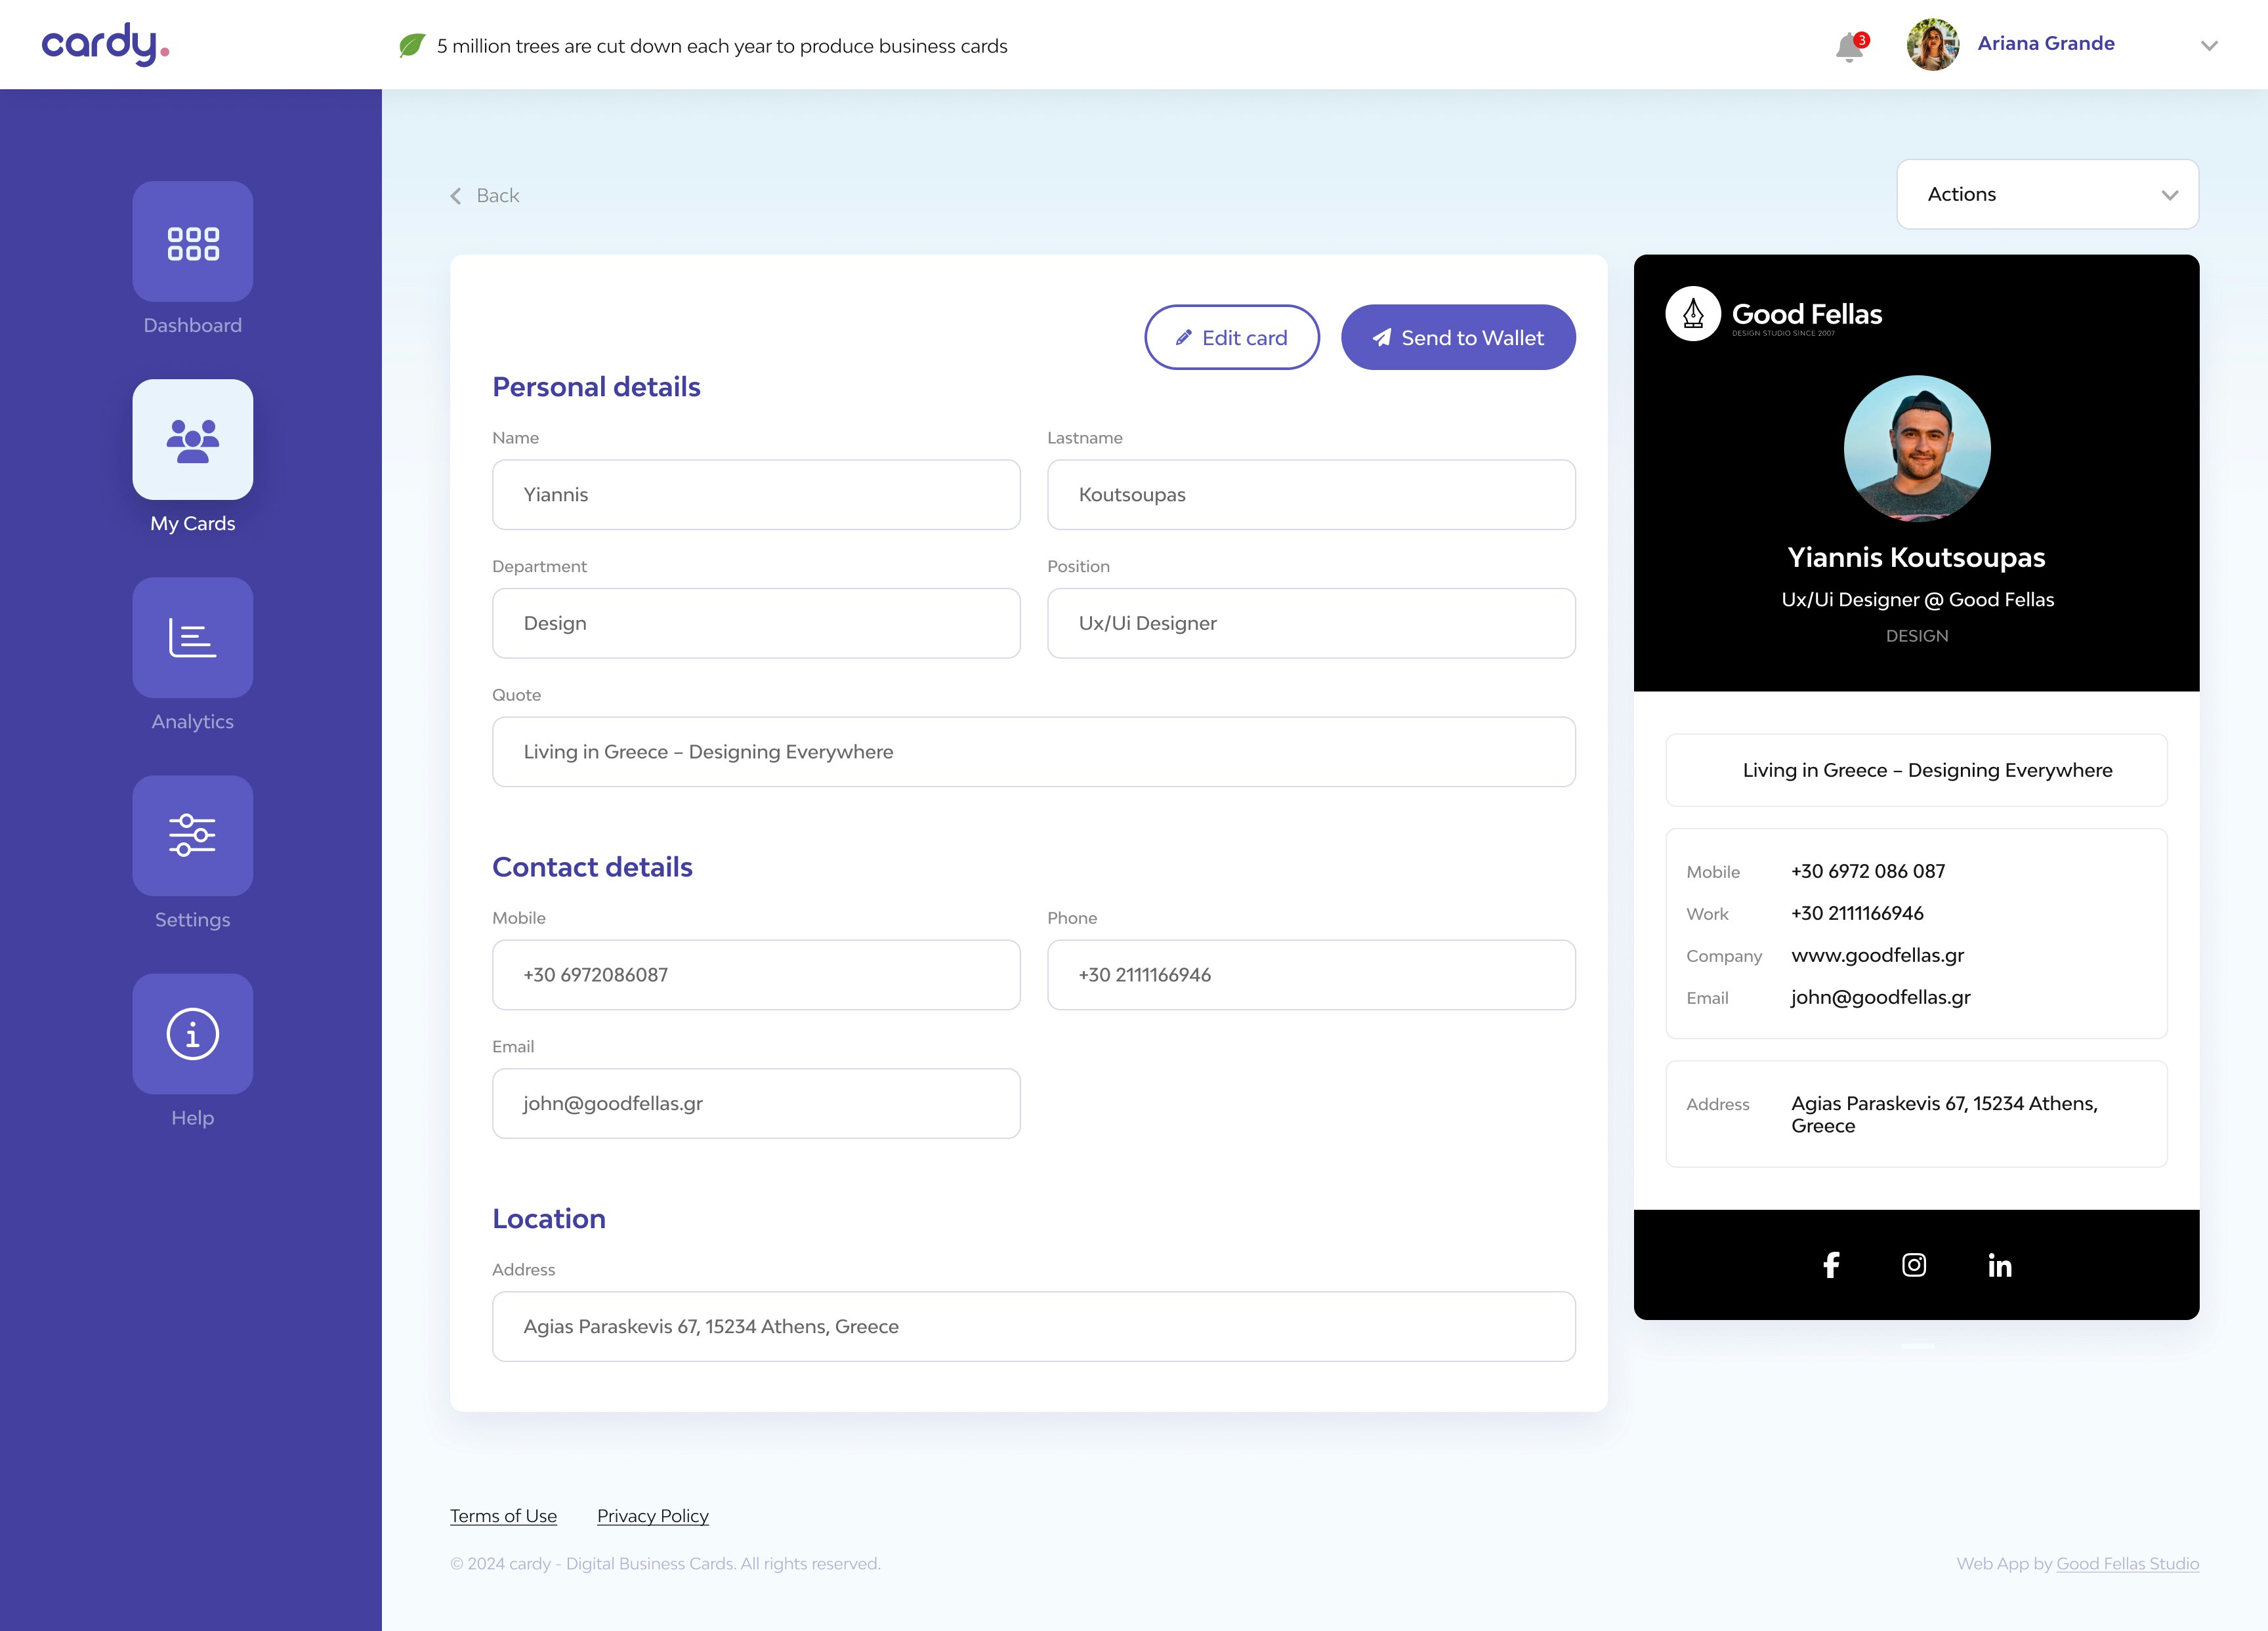Click the notification bell icon
This screenshot has width=2268, height=1631.
1849,46
